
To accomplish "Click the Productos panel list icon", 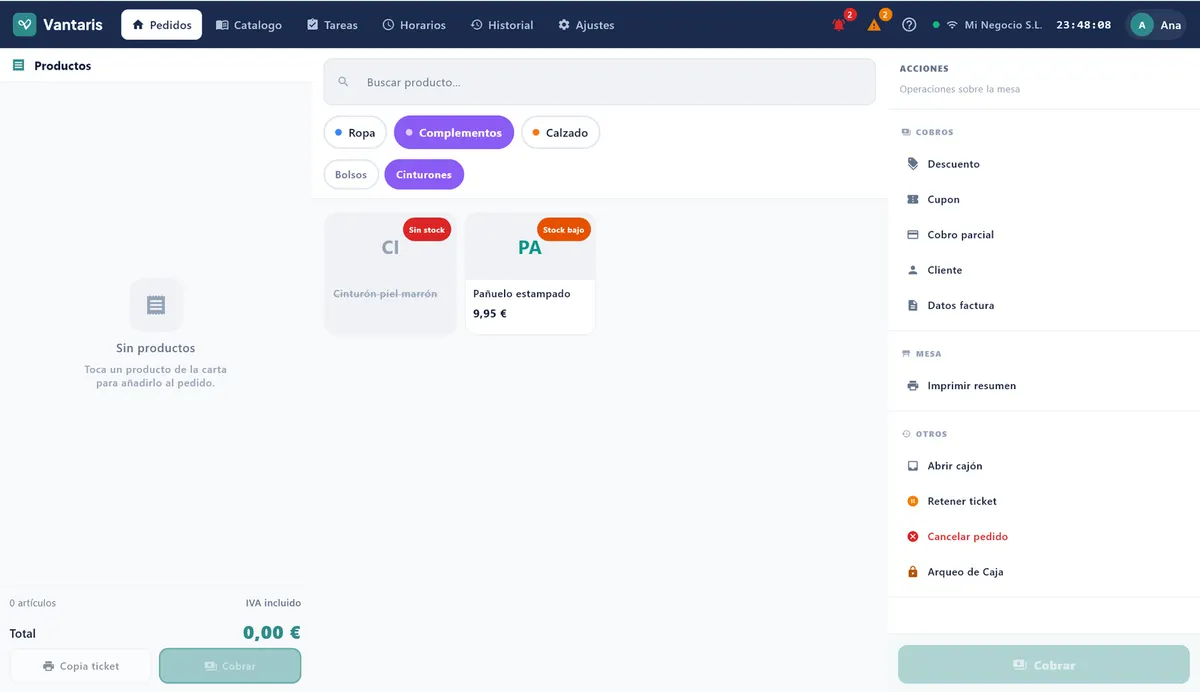I will [18, 66].
